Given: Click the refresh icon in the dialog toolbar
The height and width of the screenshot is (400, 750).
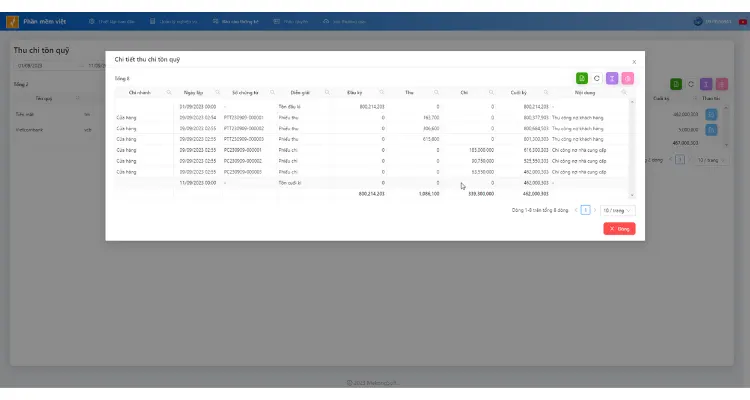Looking at the screenshot, I should pyautogui.click(x=596, y=78).
